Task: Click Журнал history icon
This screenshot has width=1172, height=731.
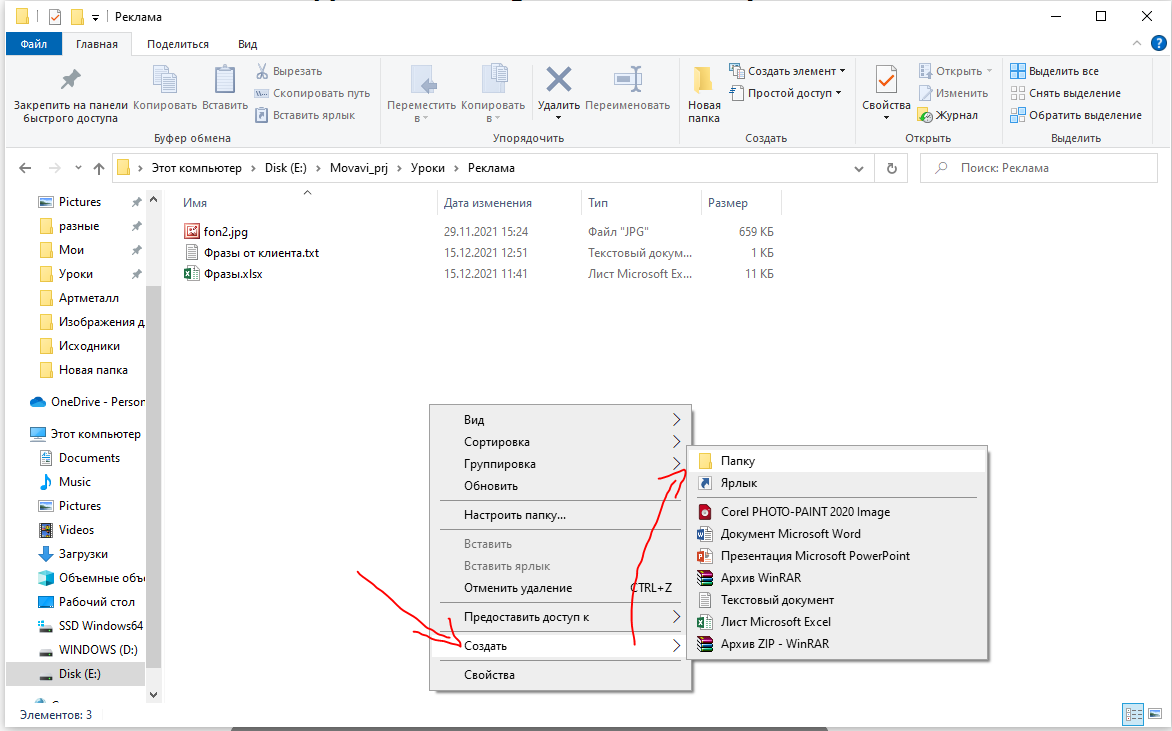Action: [x=948, y=115]
